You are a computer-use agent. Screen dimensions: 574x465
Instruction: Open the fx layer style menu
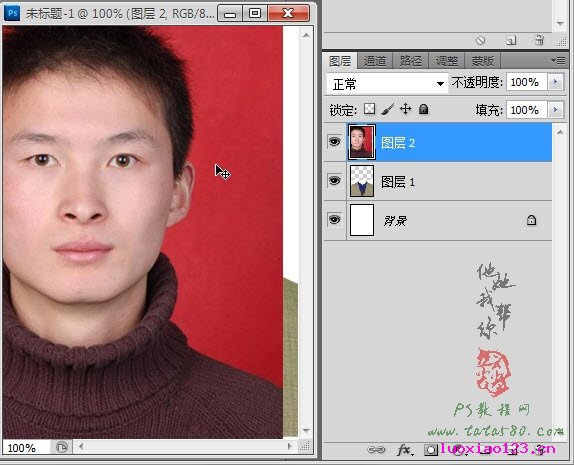tap(405, 450)
